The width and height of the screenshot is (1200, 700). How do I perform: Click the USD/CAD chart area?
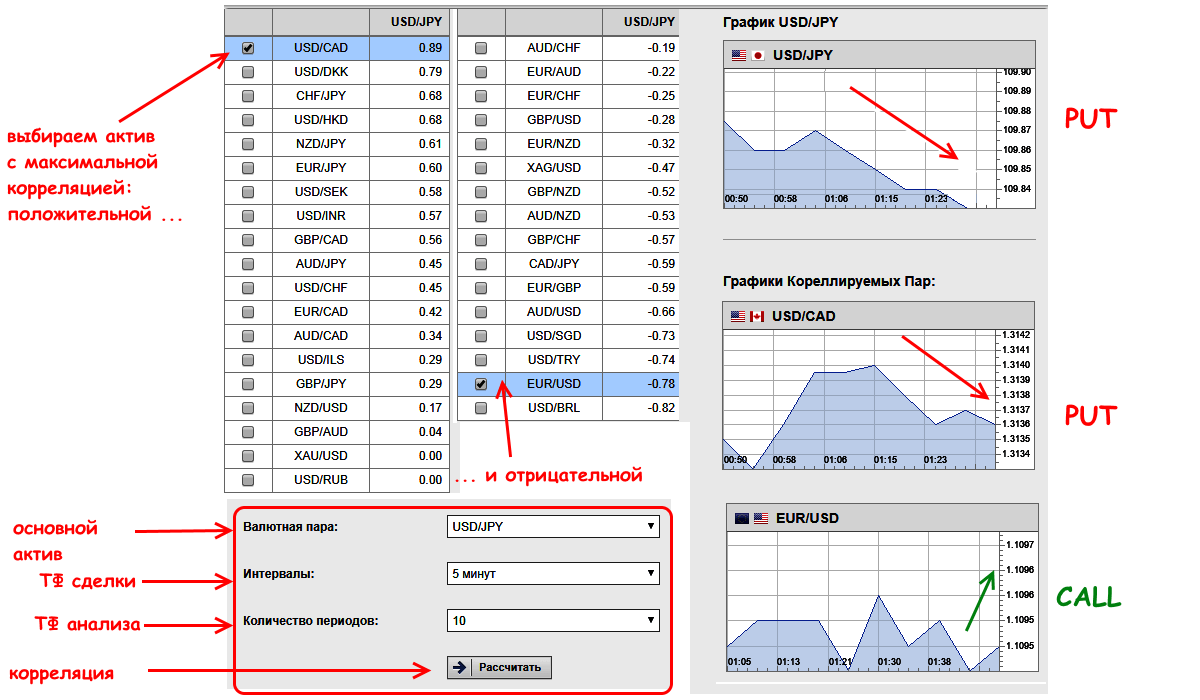856,400
